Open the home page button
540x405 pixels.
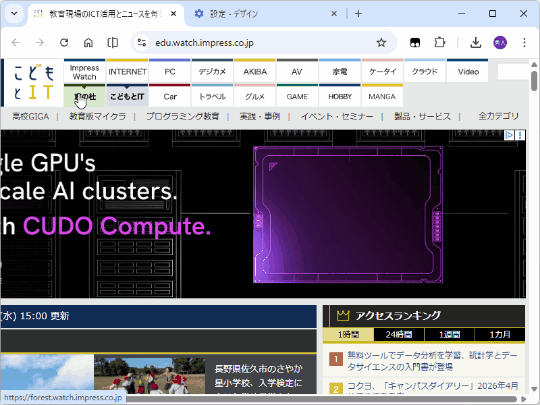pos(89,43)
